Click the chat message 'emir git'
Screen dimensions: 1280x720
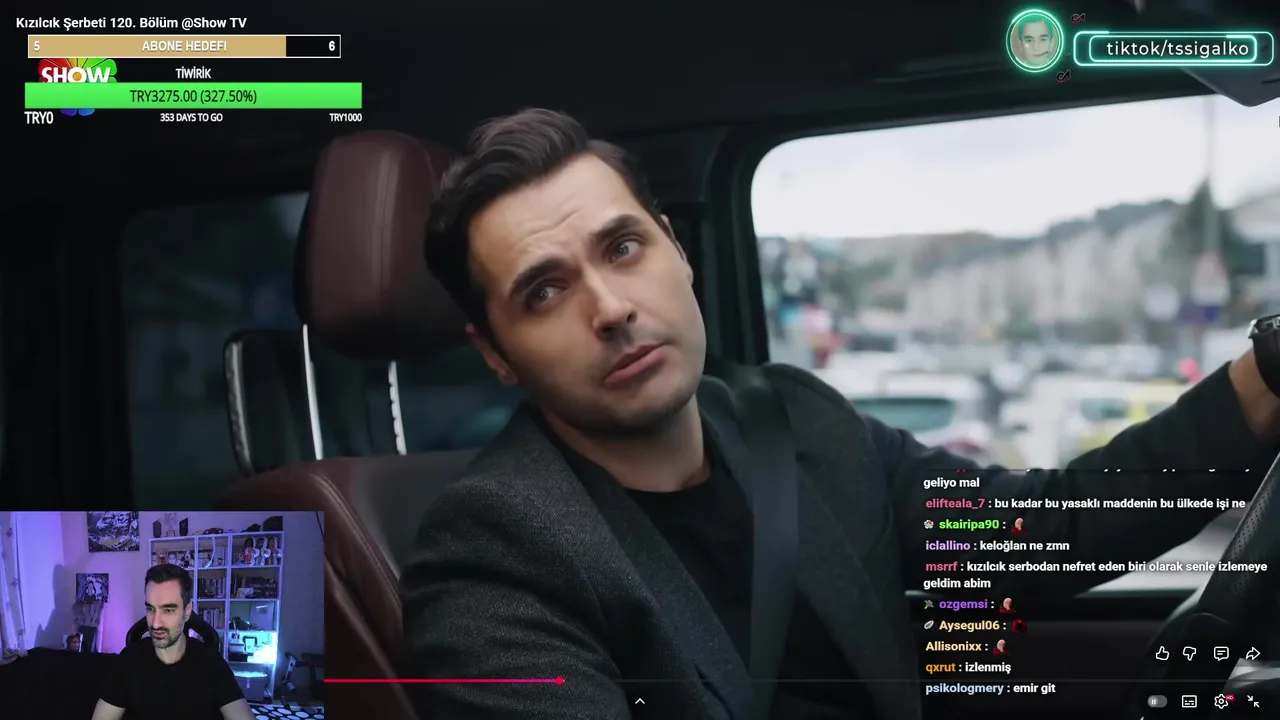(x=1034, y=688)
